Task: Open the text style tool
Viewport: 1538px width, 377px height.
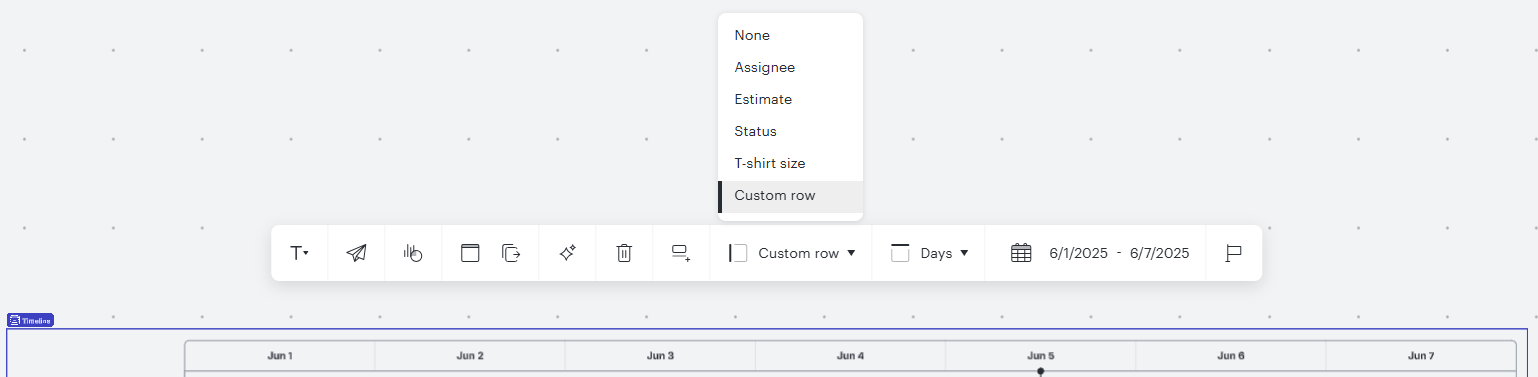Action: tap(299, 253)
